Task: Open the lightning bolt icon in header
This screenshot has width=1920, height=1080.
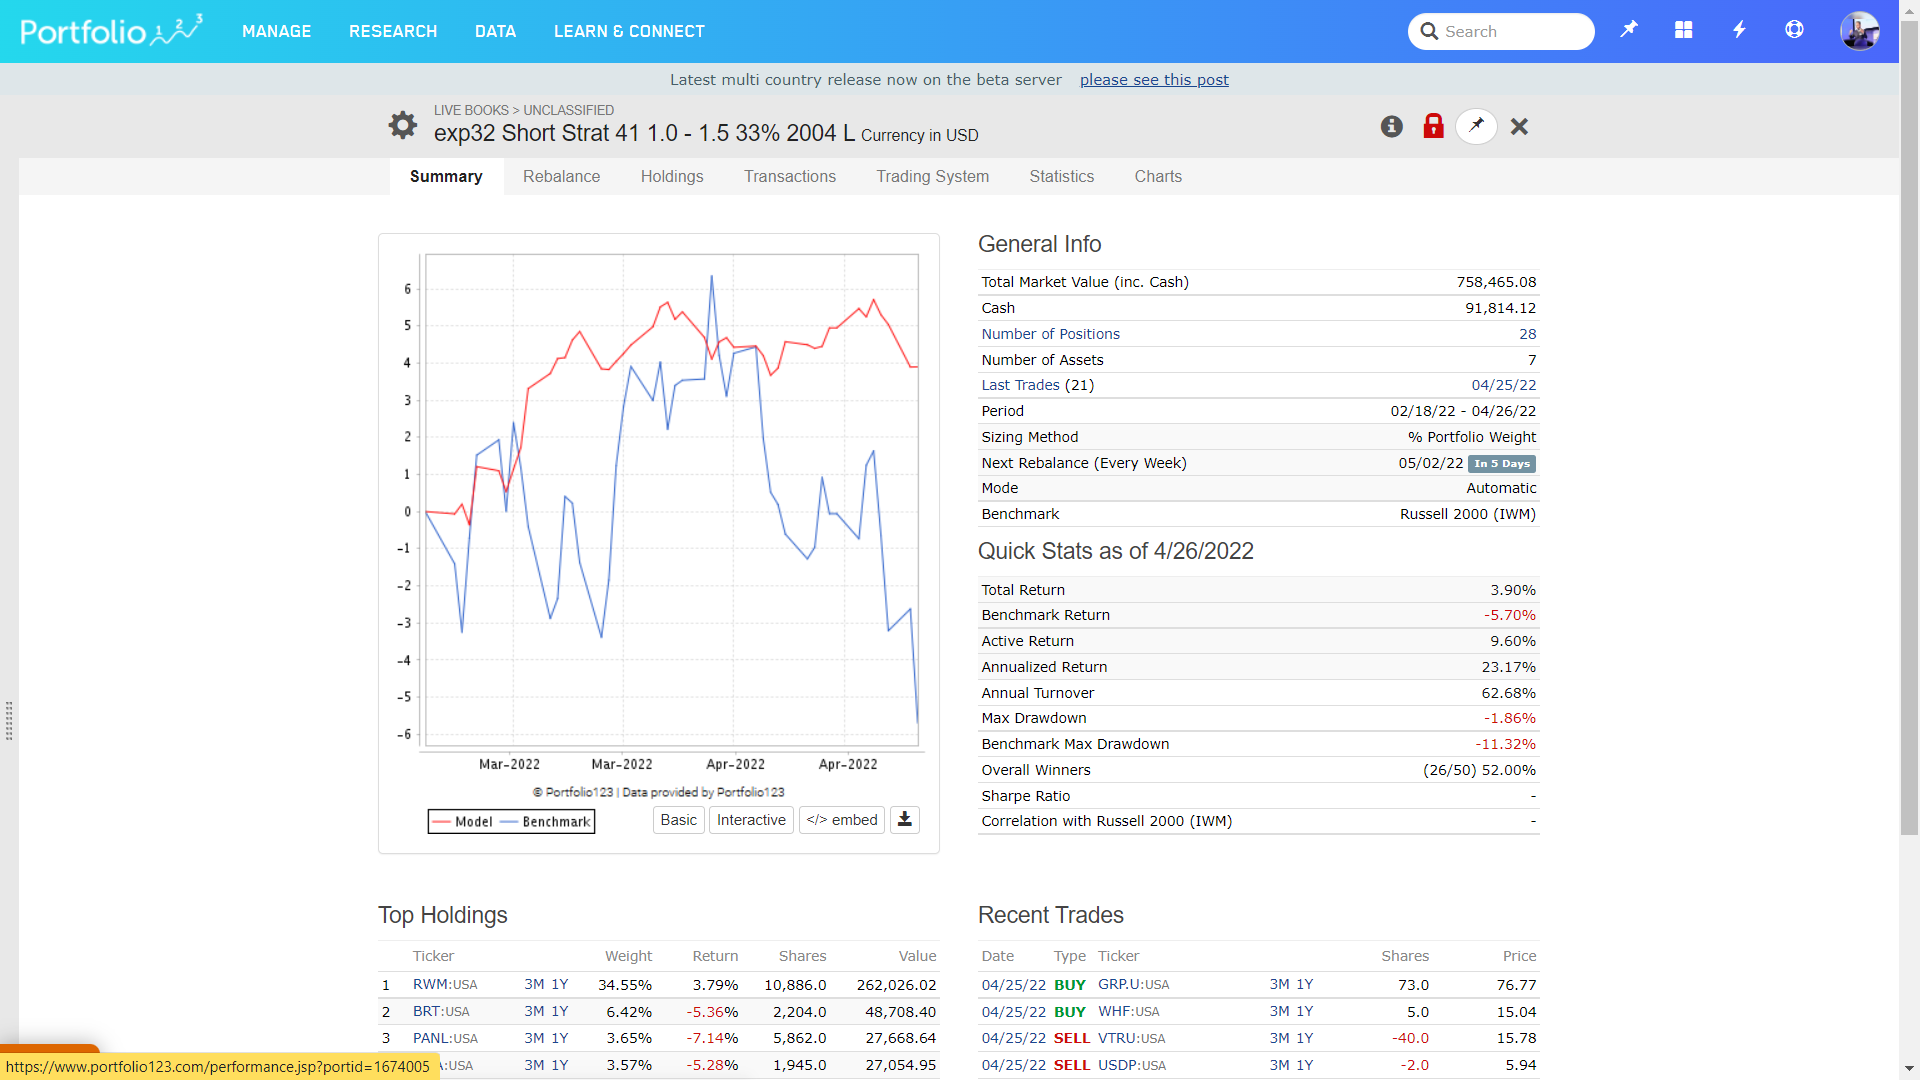Action: (1739, 30)
